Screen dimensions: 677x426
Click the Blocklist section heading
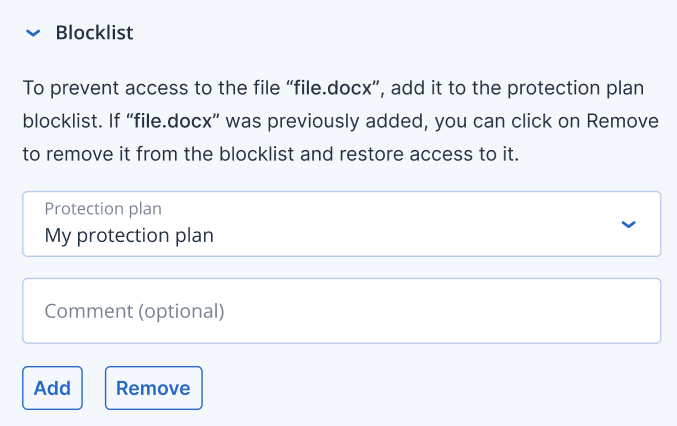point(94,33)
